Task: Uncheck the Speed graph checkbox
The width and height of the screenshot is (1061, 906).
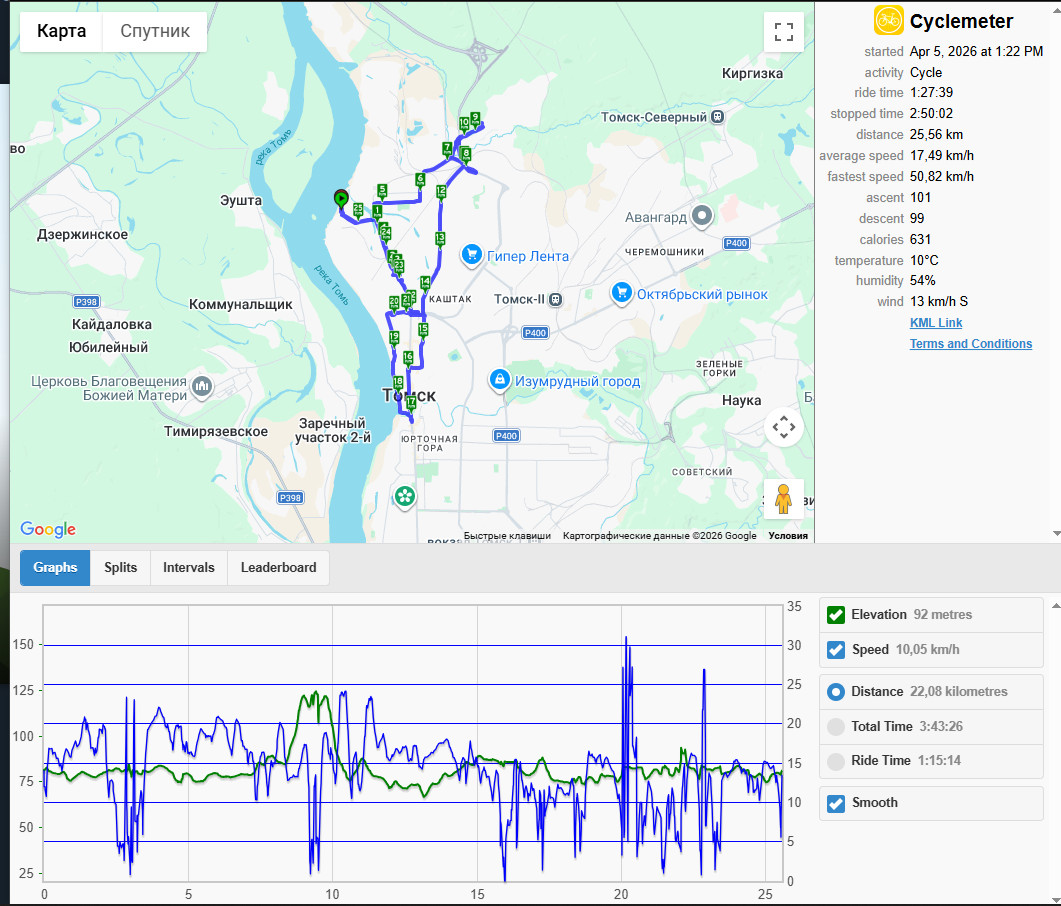Action: click(836, 650)
